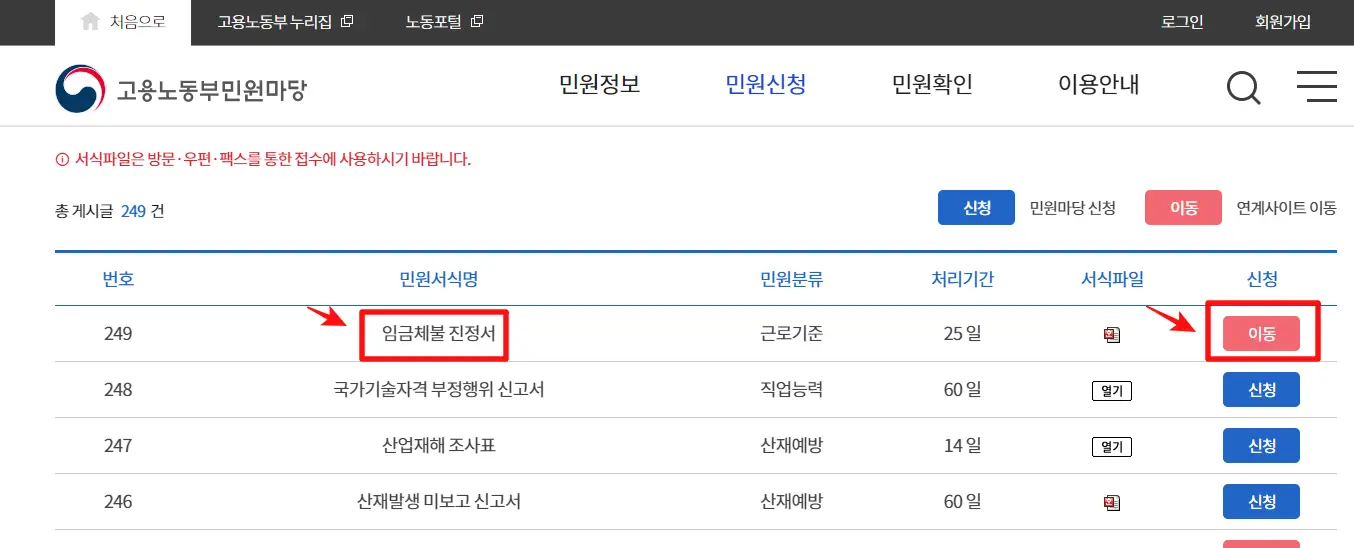Screen dimensions: 1354x548
Task: Click the 번호 column header
Action: tap(118, 279)
